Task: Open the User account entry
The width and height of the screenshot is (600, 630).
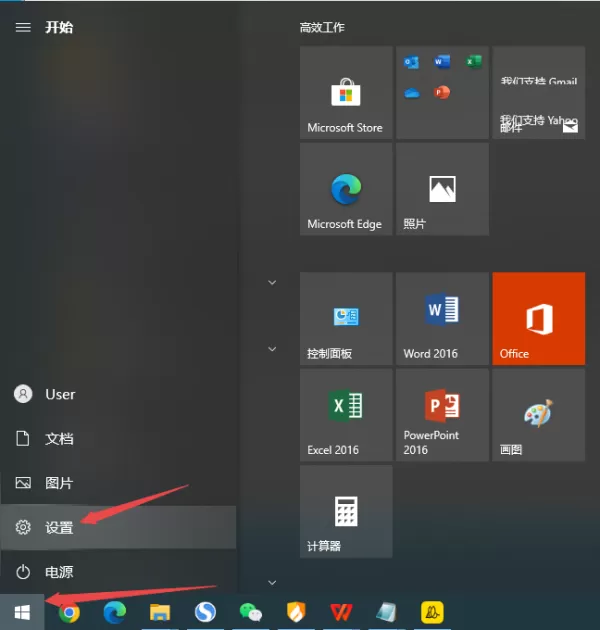Action: [118, 394]
